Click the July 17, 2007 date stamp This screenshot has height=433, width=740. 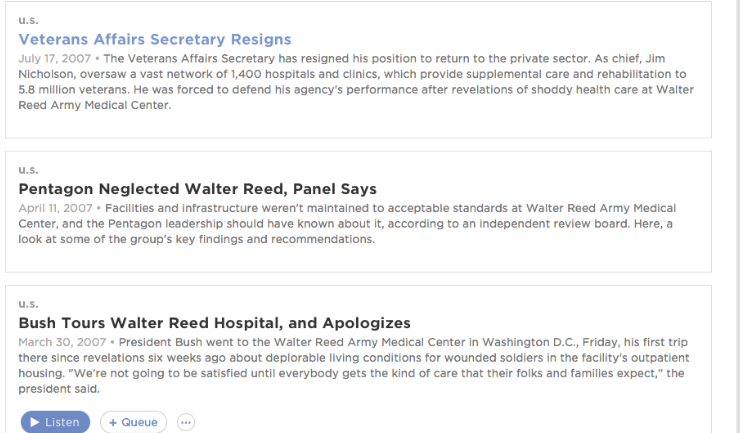(x=53, y=58)
